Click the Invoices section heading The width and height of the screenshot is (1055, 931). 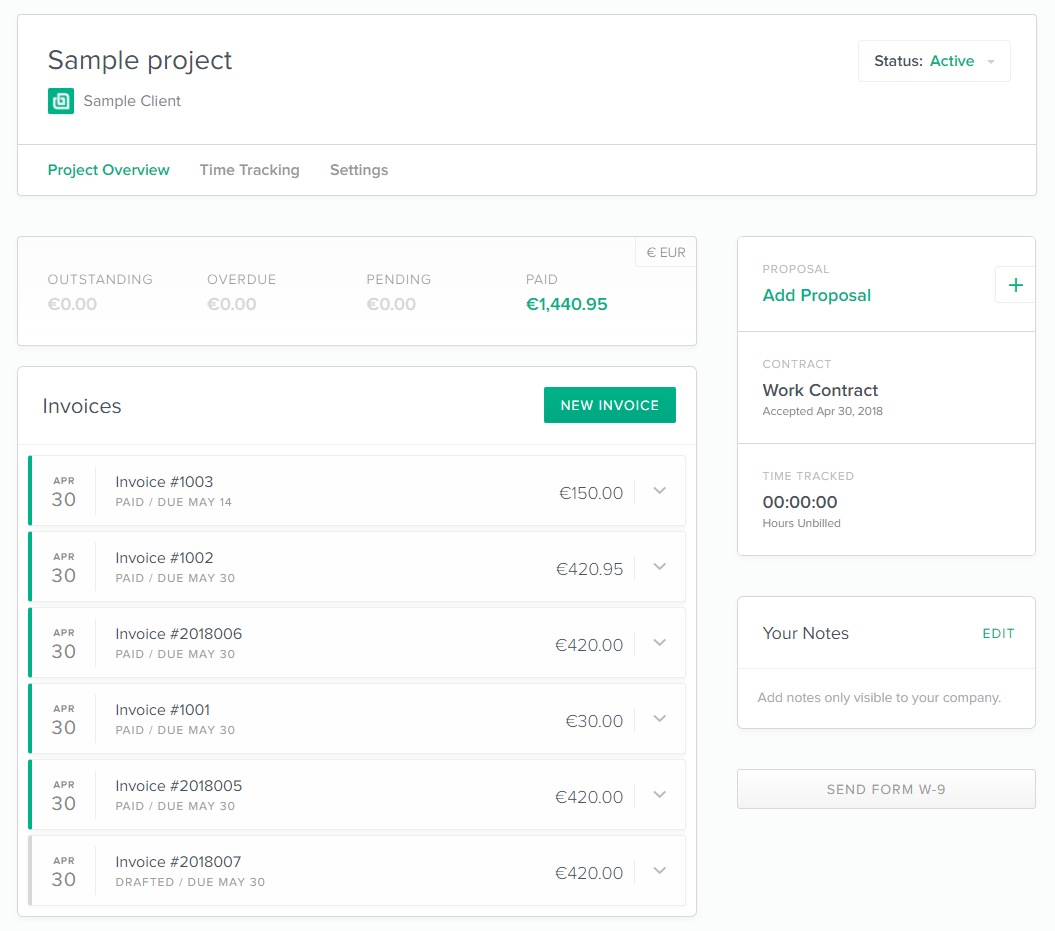click(82, 406)
